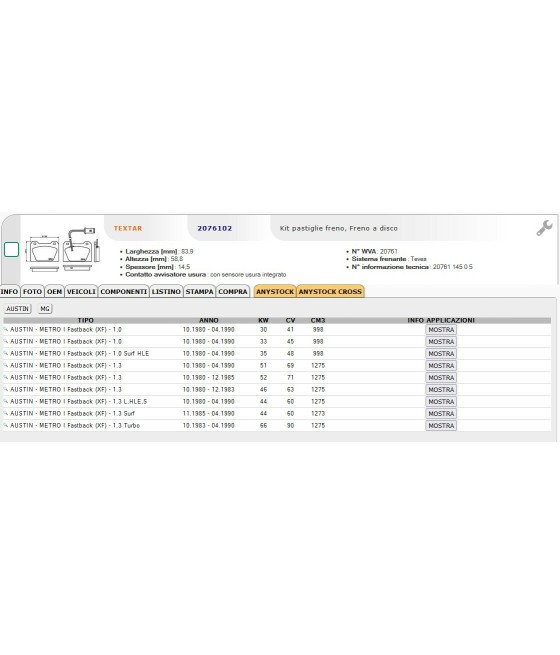Click the STAMPA tab
This screenshot has height=655, width=560.
pyautogui.click(x=200, y=292)
